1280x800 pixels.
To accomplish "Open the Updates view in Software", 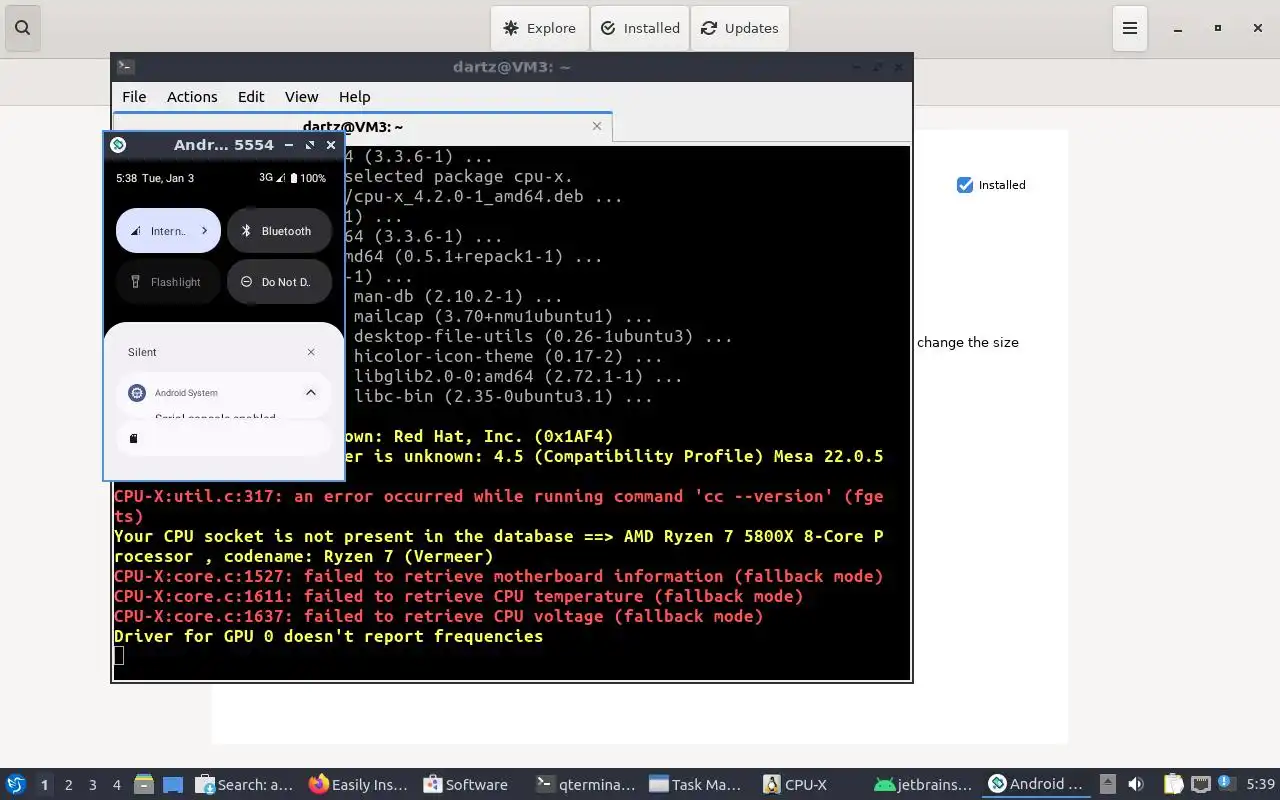I will click(740, 28).
